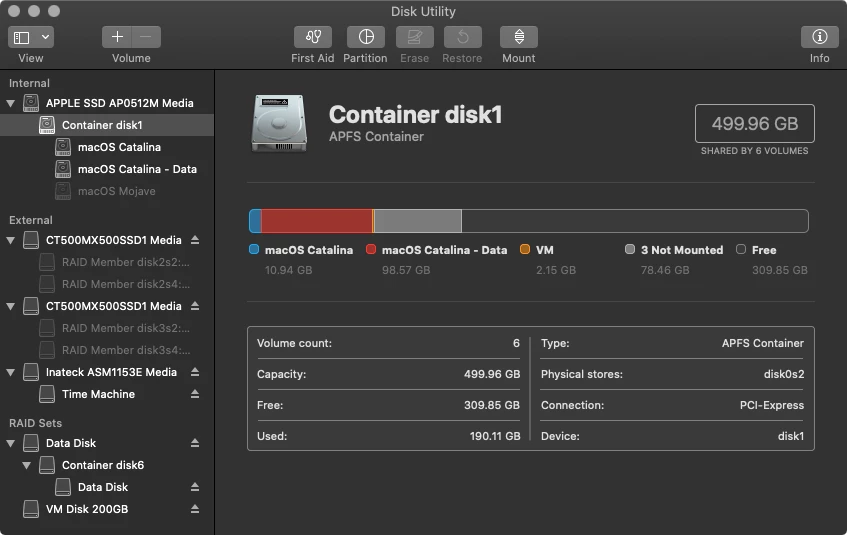This screenshot has width=847, height=535.
Task: Open the View dropdown chevron
Action: [45, 37]
